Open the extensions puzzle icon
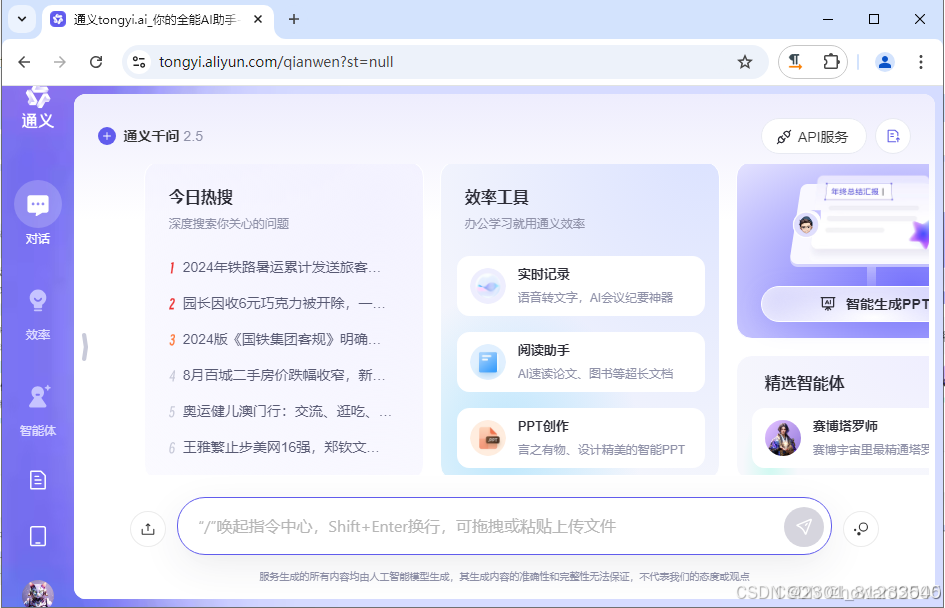 click(x=831, y=61)
